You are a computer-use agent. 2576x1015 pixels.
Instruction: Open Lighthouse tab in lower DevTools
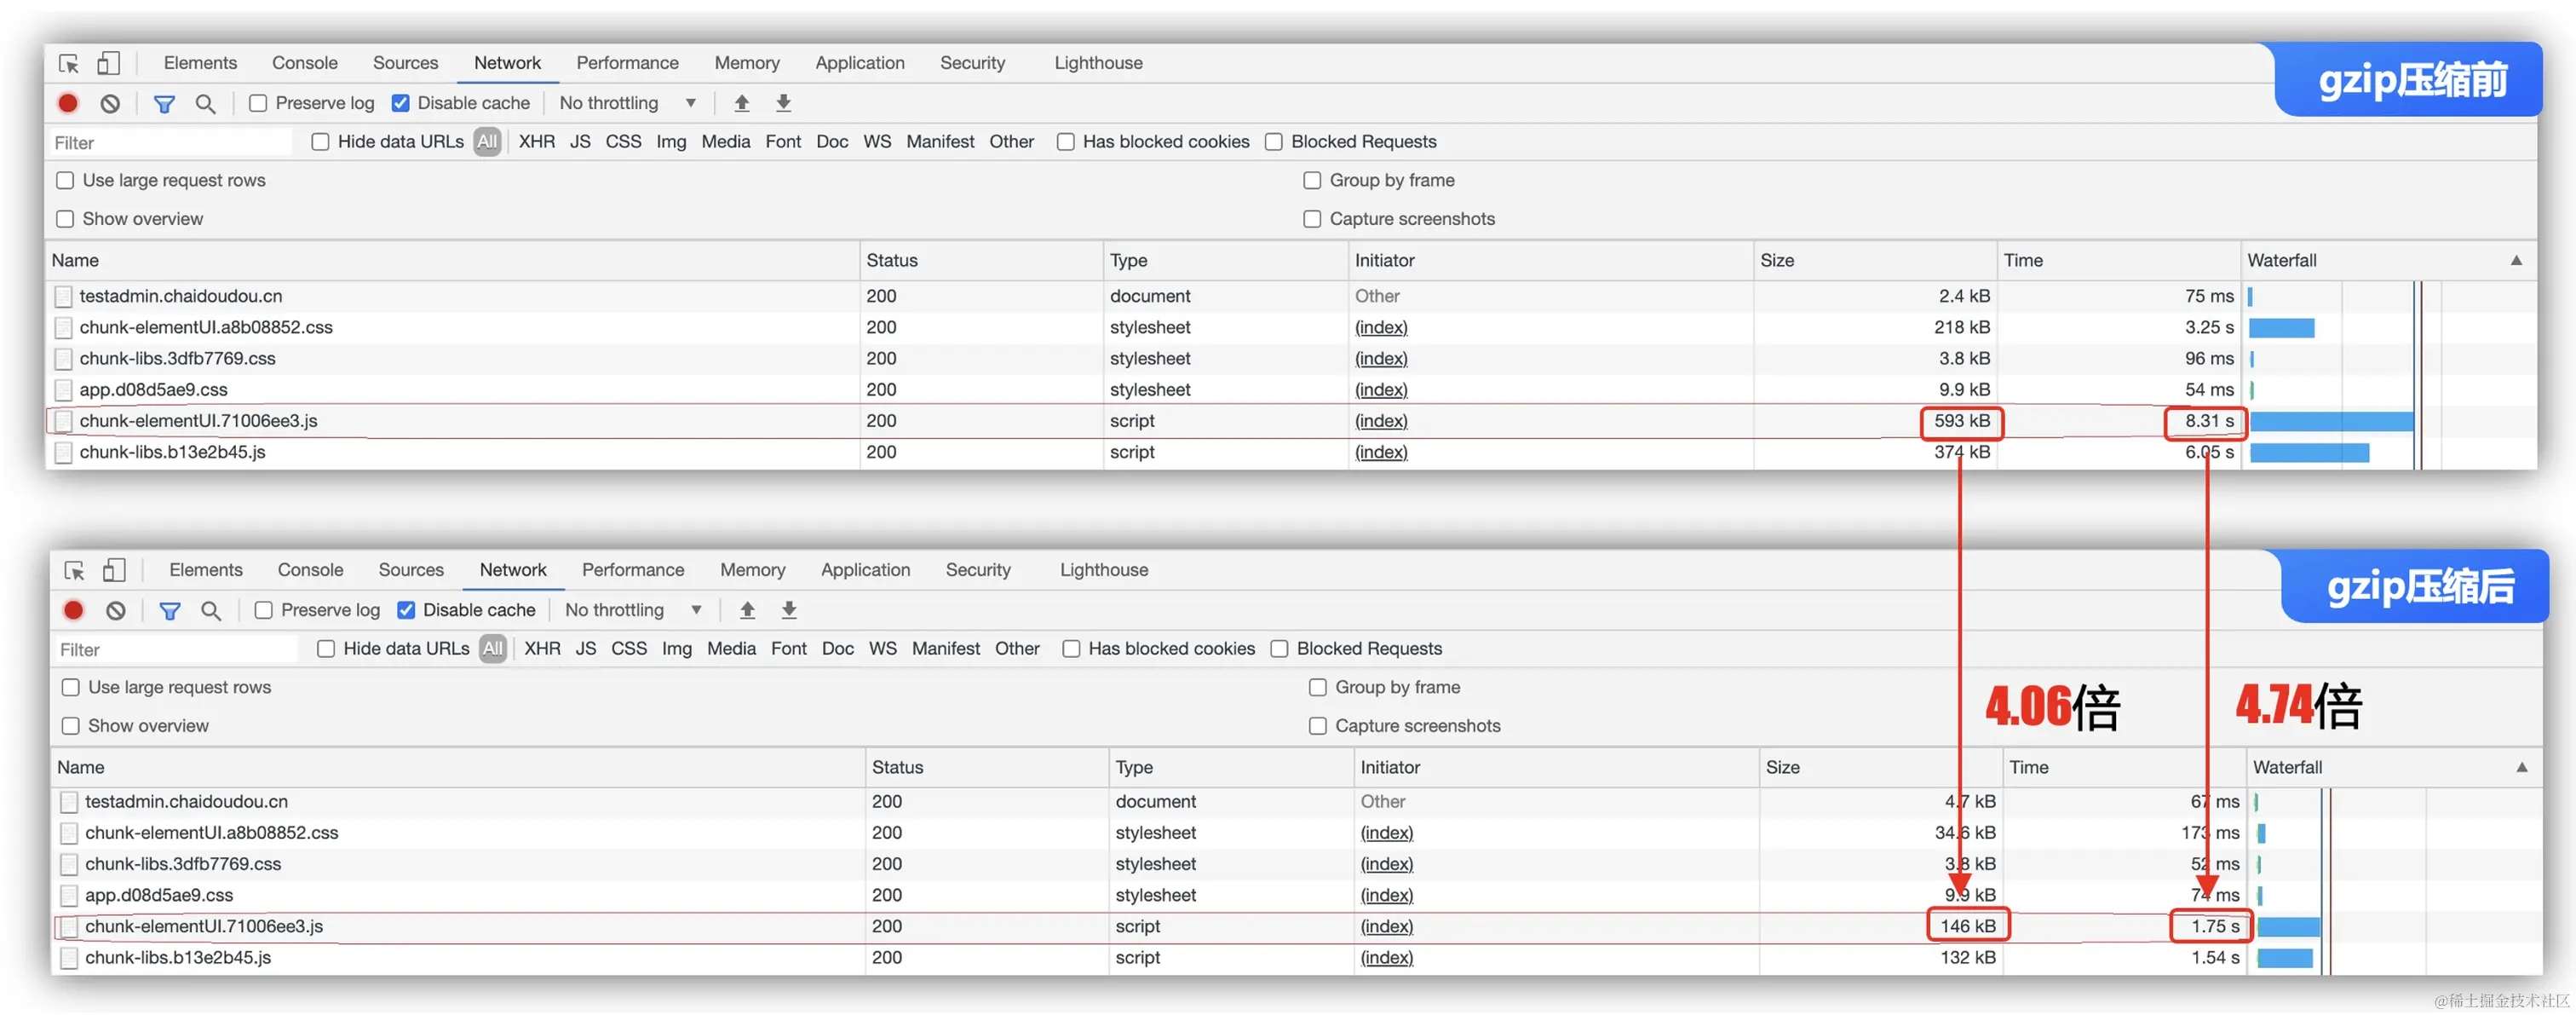point(1104,570)
